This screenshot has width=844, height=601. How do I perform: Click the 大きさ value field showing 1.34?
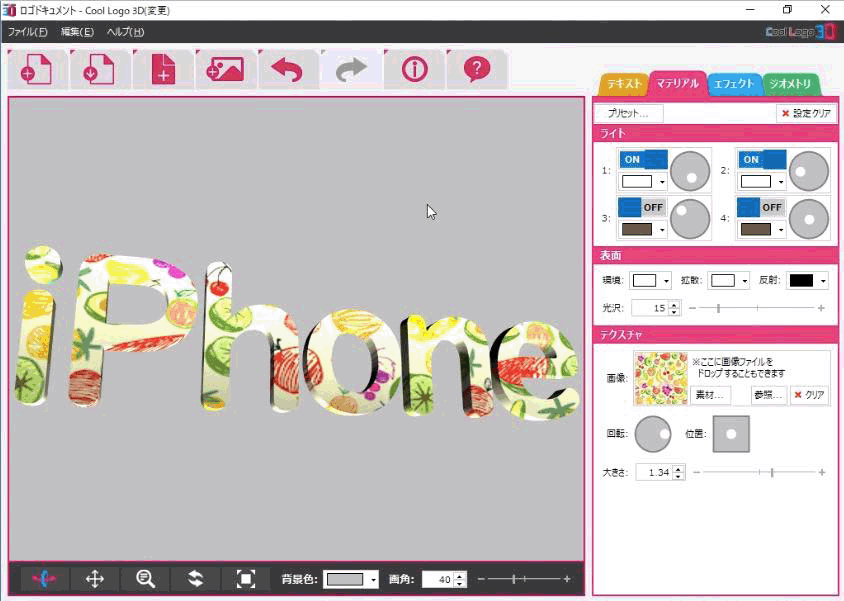655,472
